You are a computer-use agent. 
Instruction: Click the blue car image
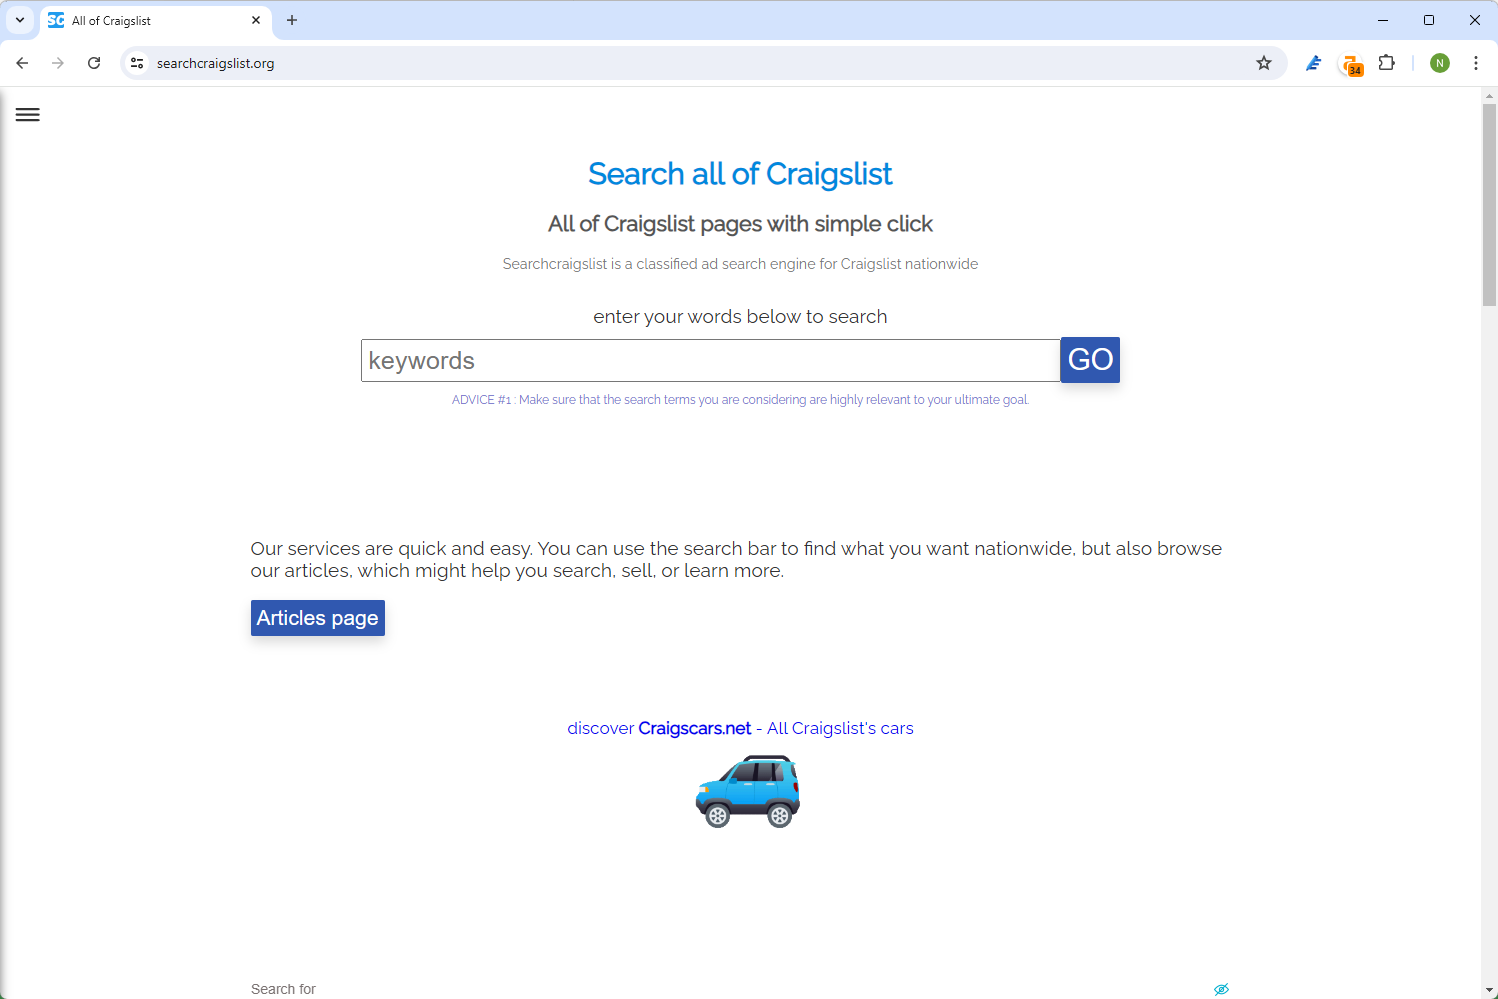[747, 791]
